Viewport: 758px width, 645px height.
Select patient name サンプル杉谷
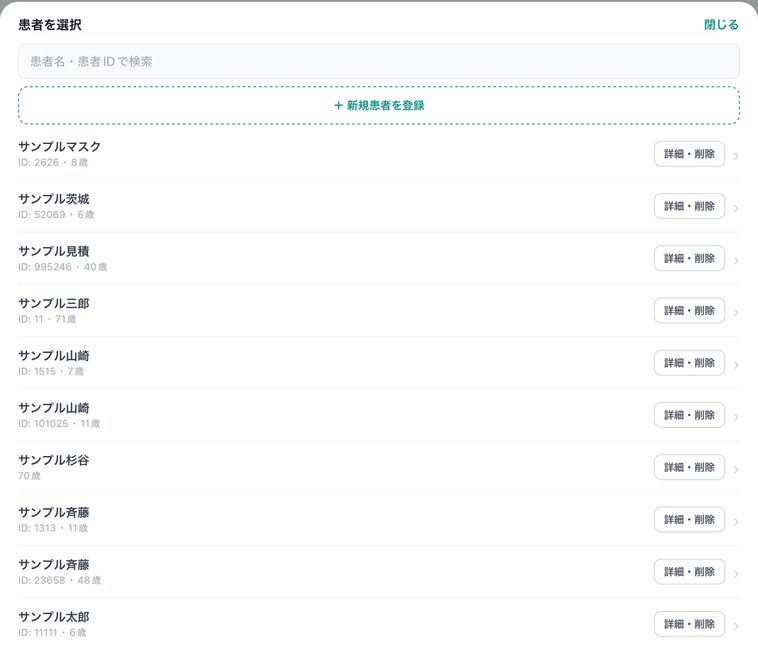coord(54,460)
